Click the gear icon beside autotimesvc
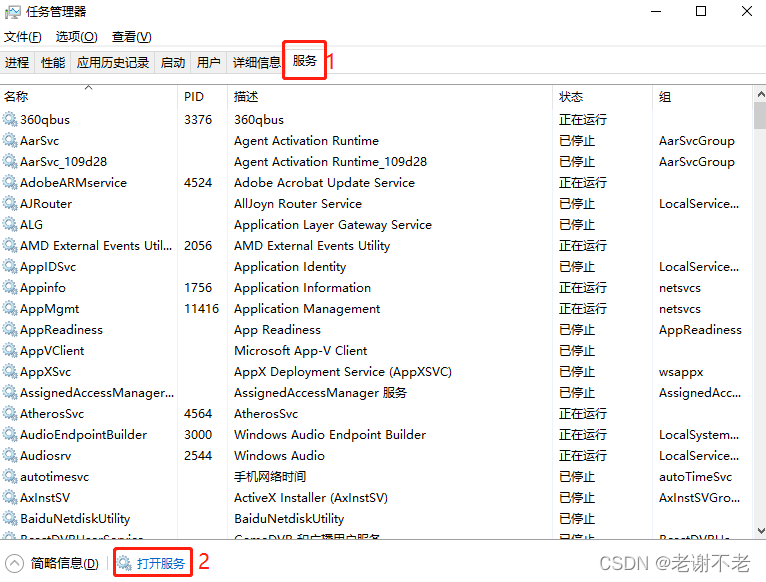 tap(10, 476)
